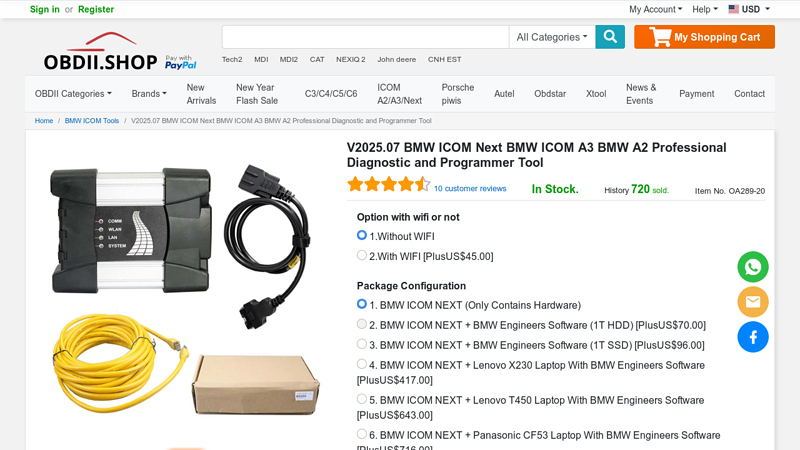
Task: Open ICOM A2/A3/Next menu item
Action: pos(399,94)
